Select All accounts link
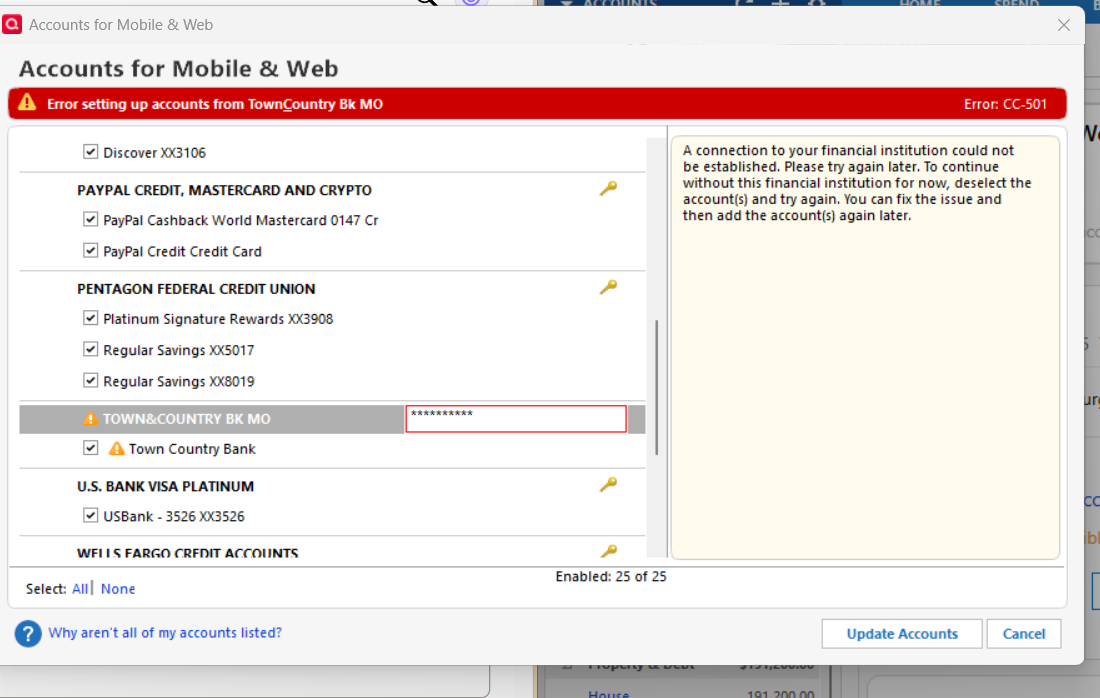 pos(80,589)
